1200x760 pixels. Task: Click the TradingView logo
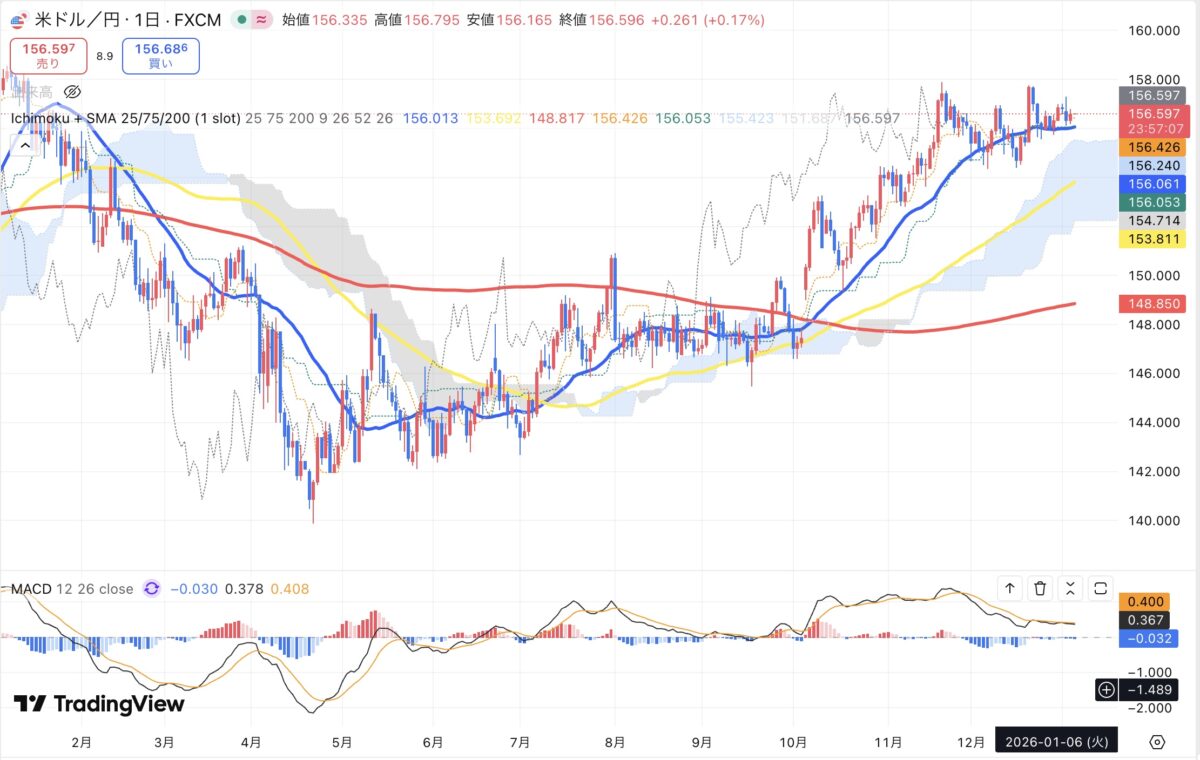[99, 704]
